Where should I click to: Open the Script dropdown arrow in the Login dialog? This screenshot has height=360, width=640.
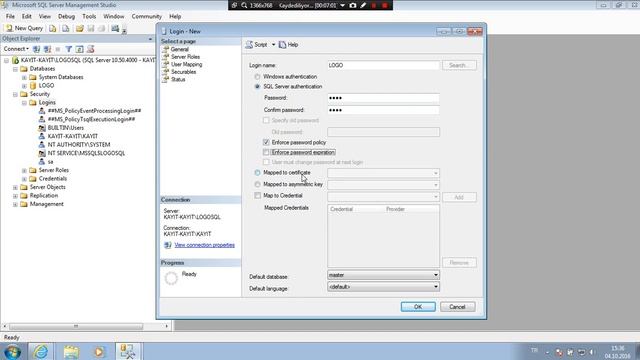[x=273, y=44]
